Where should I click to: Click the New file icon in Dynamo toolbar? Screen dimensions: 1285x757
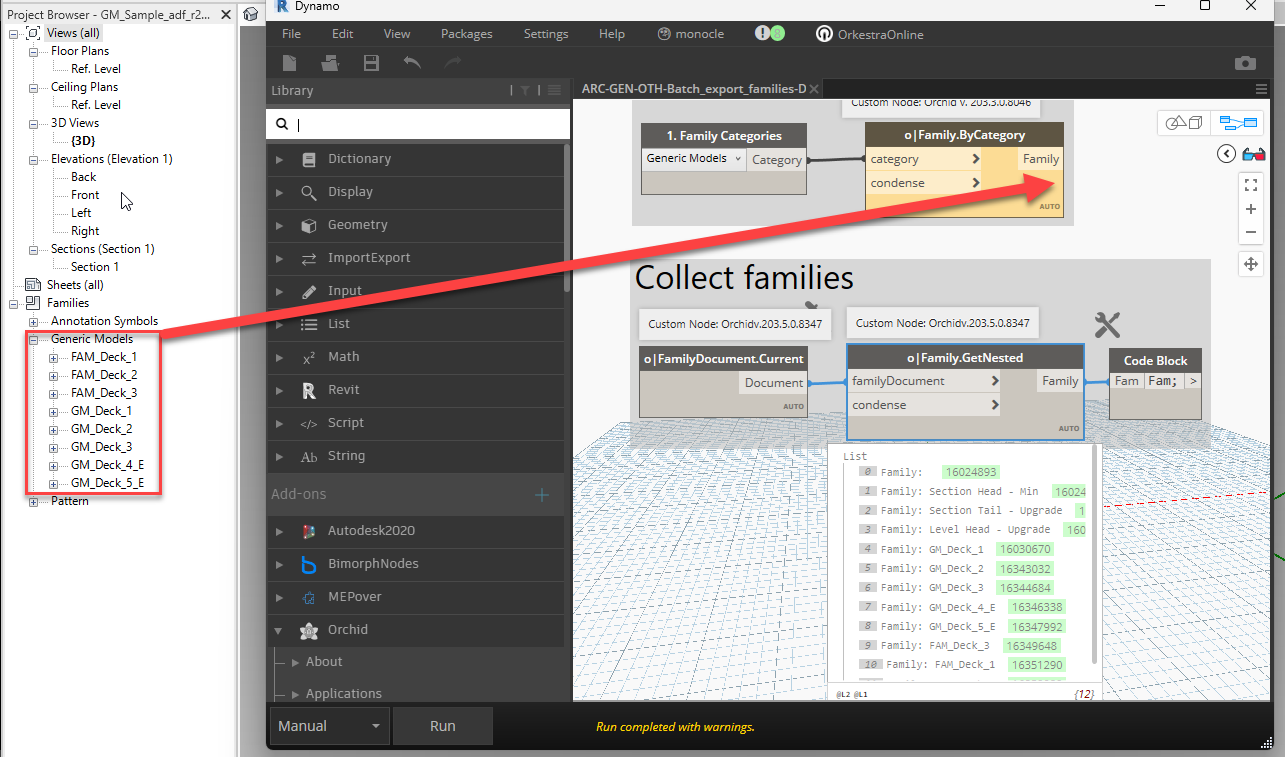pos(289,63)
